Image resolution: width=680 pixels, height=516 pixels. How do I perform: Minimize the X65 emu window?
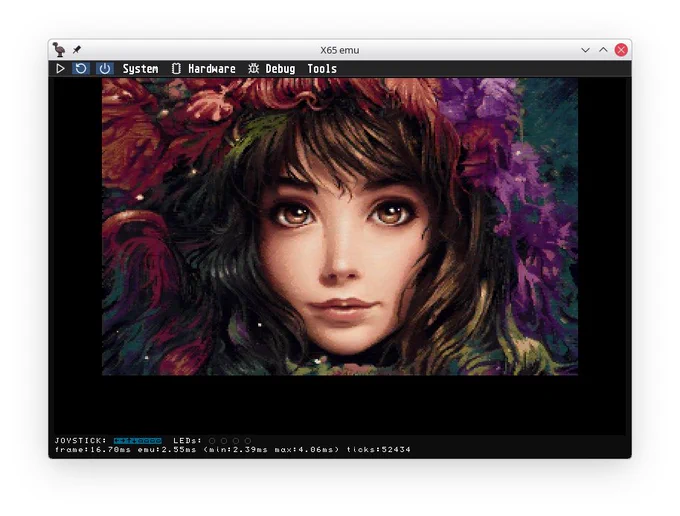pos(585,50)
